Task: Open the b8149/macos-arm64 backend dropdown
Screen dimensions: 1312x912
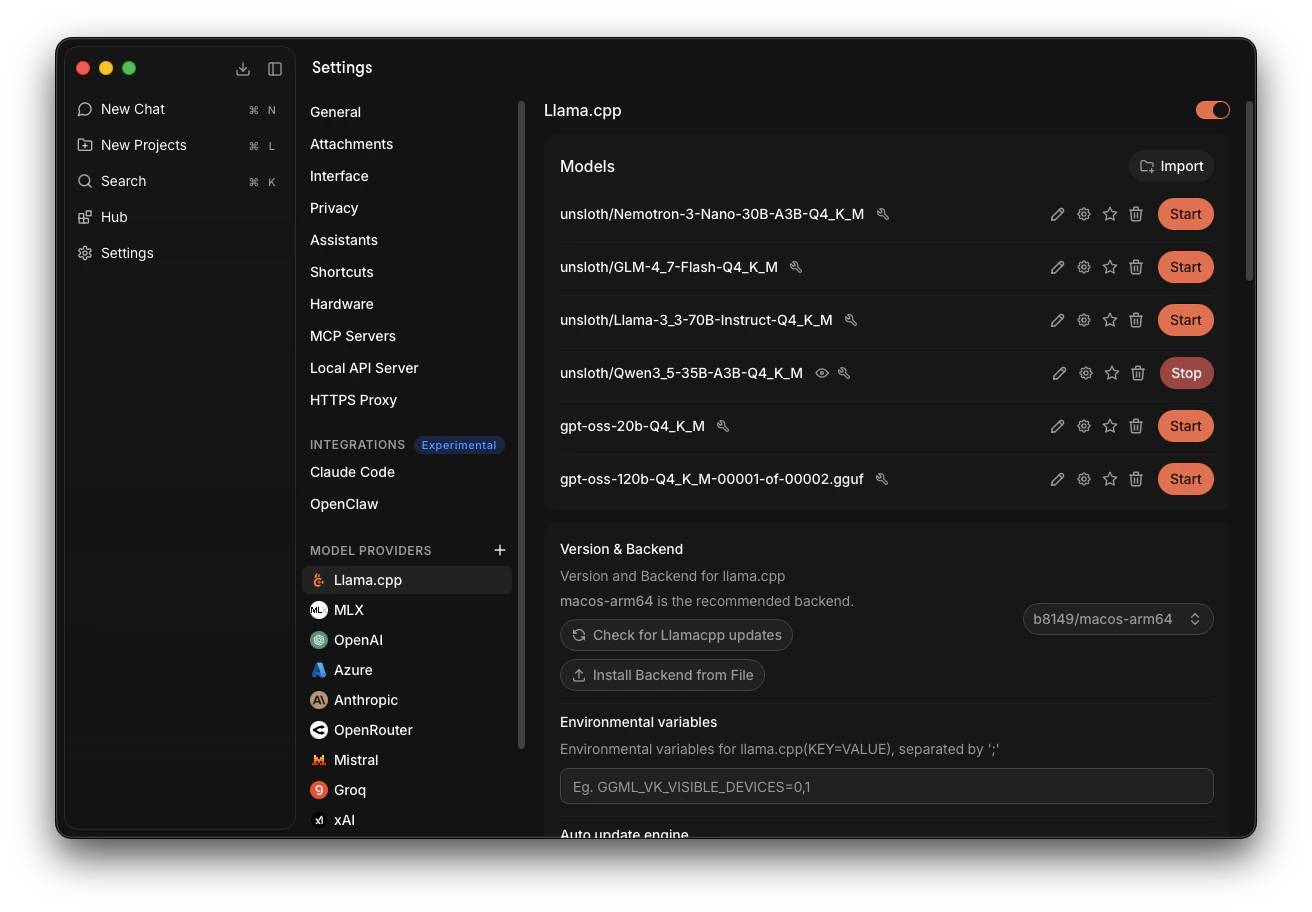Action: (x=1118, y=619)
